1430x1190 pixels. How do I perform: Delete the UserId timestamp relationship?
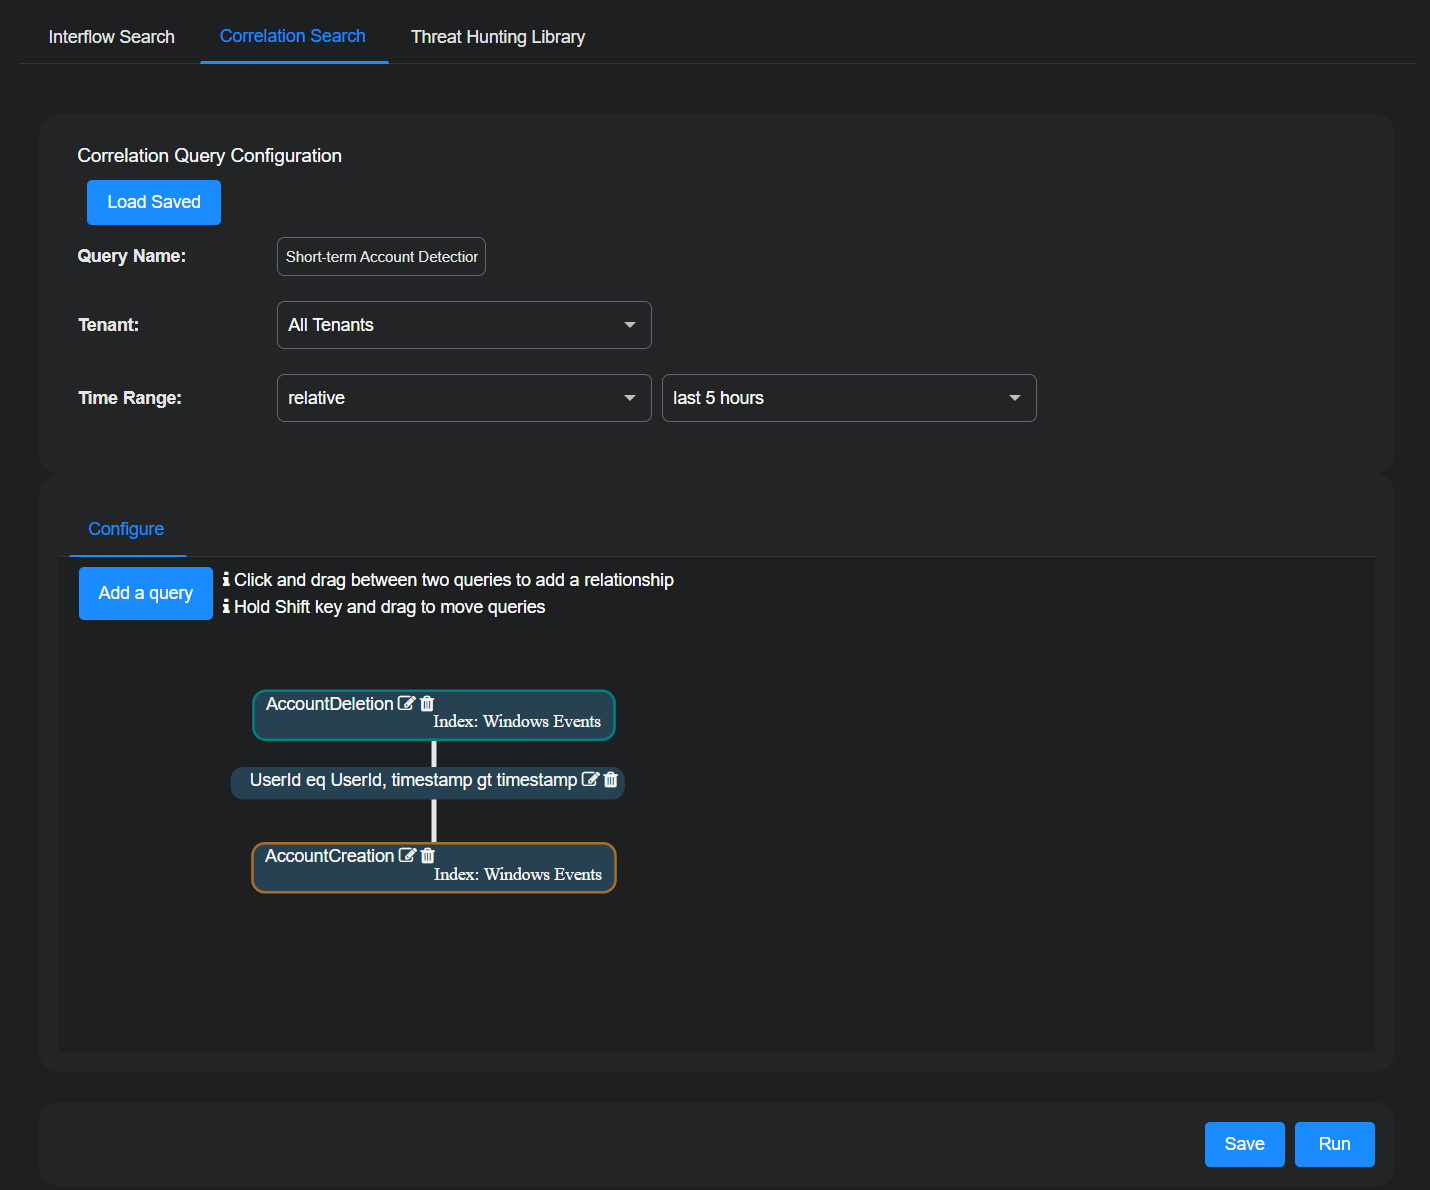(611, 779)
